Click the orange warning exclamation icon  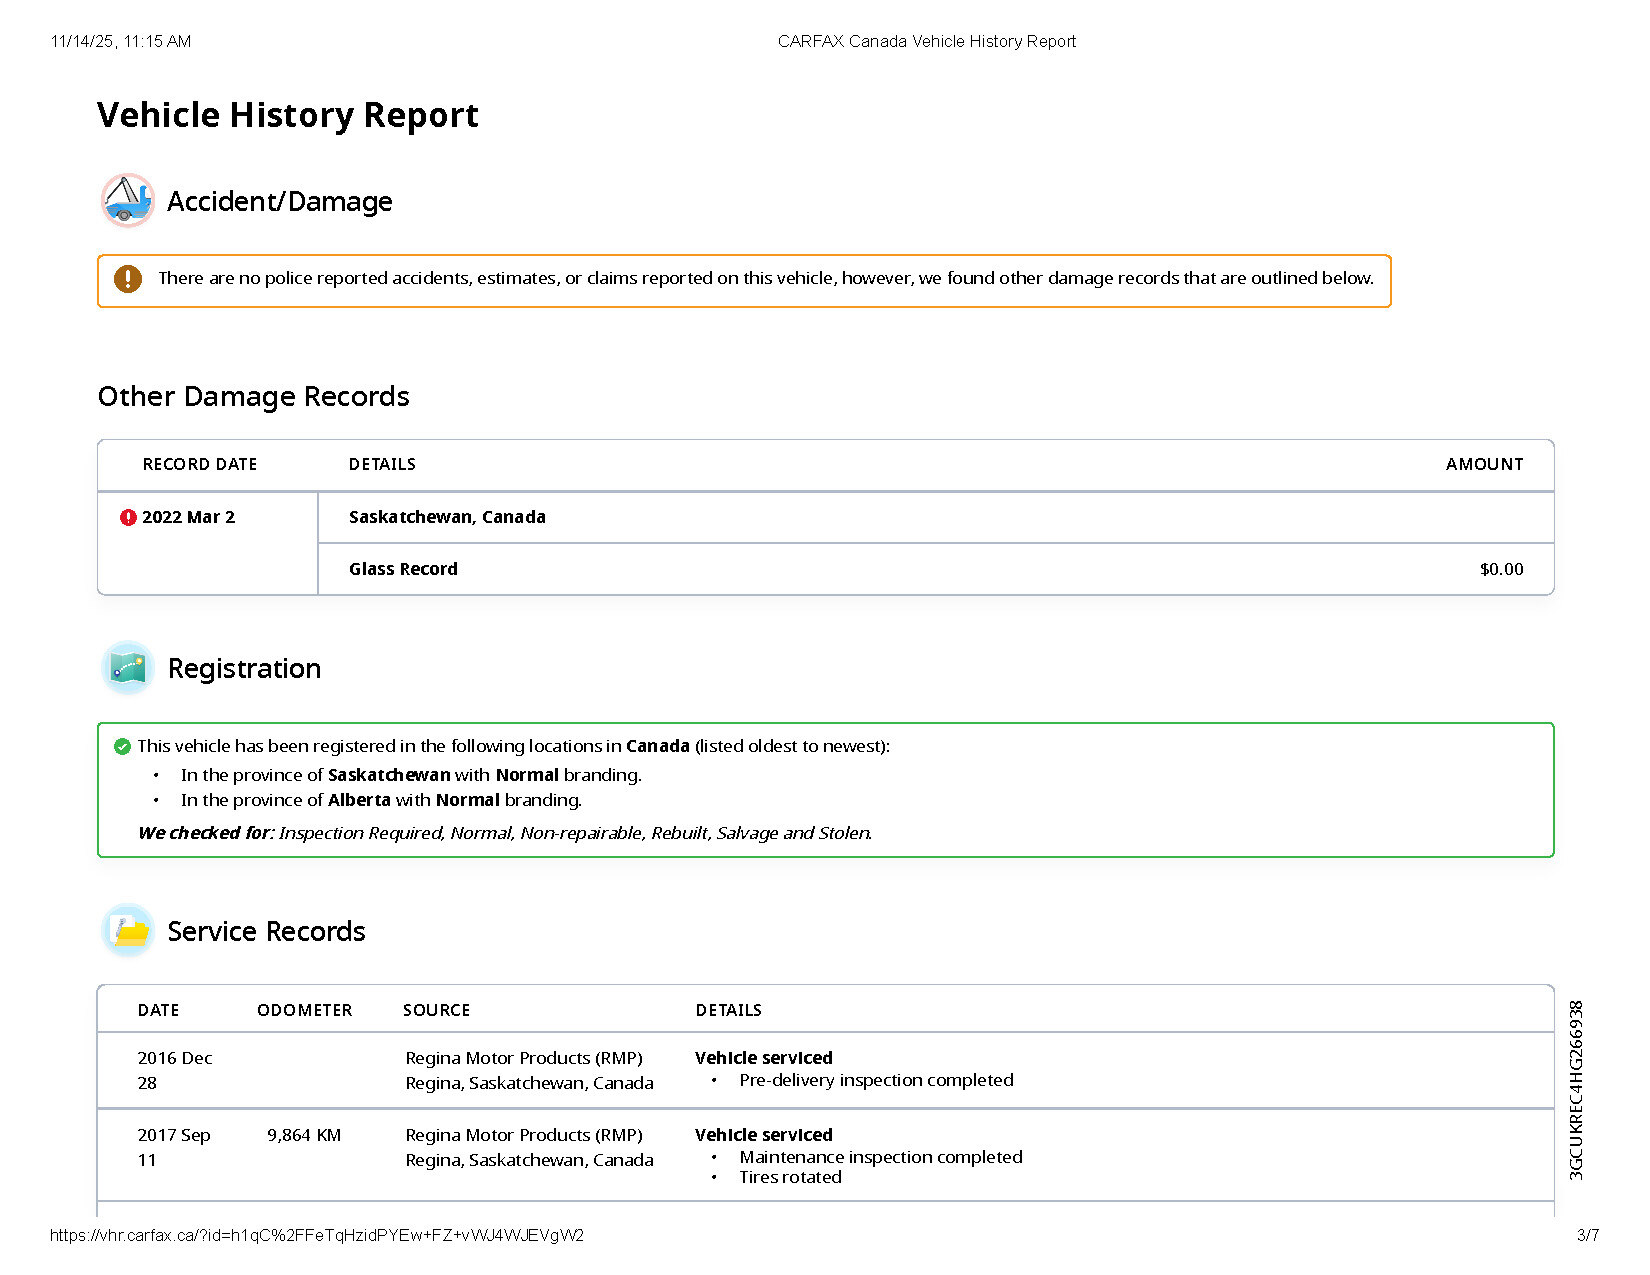[x=128, y=279]
